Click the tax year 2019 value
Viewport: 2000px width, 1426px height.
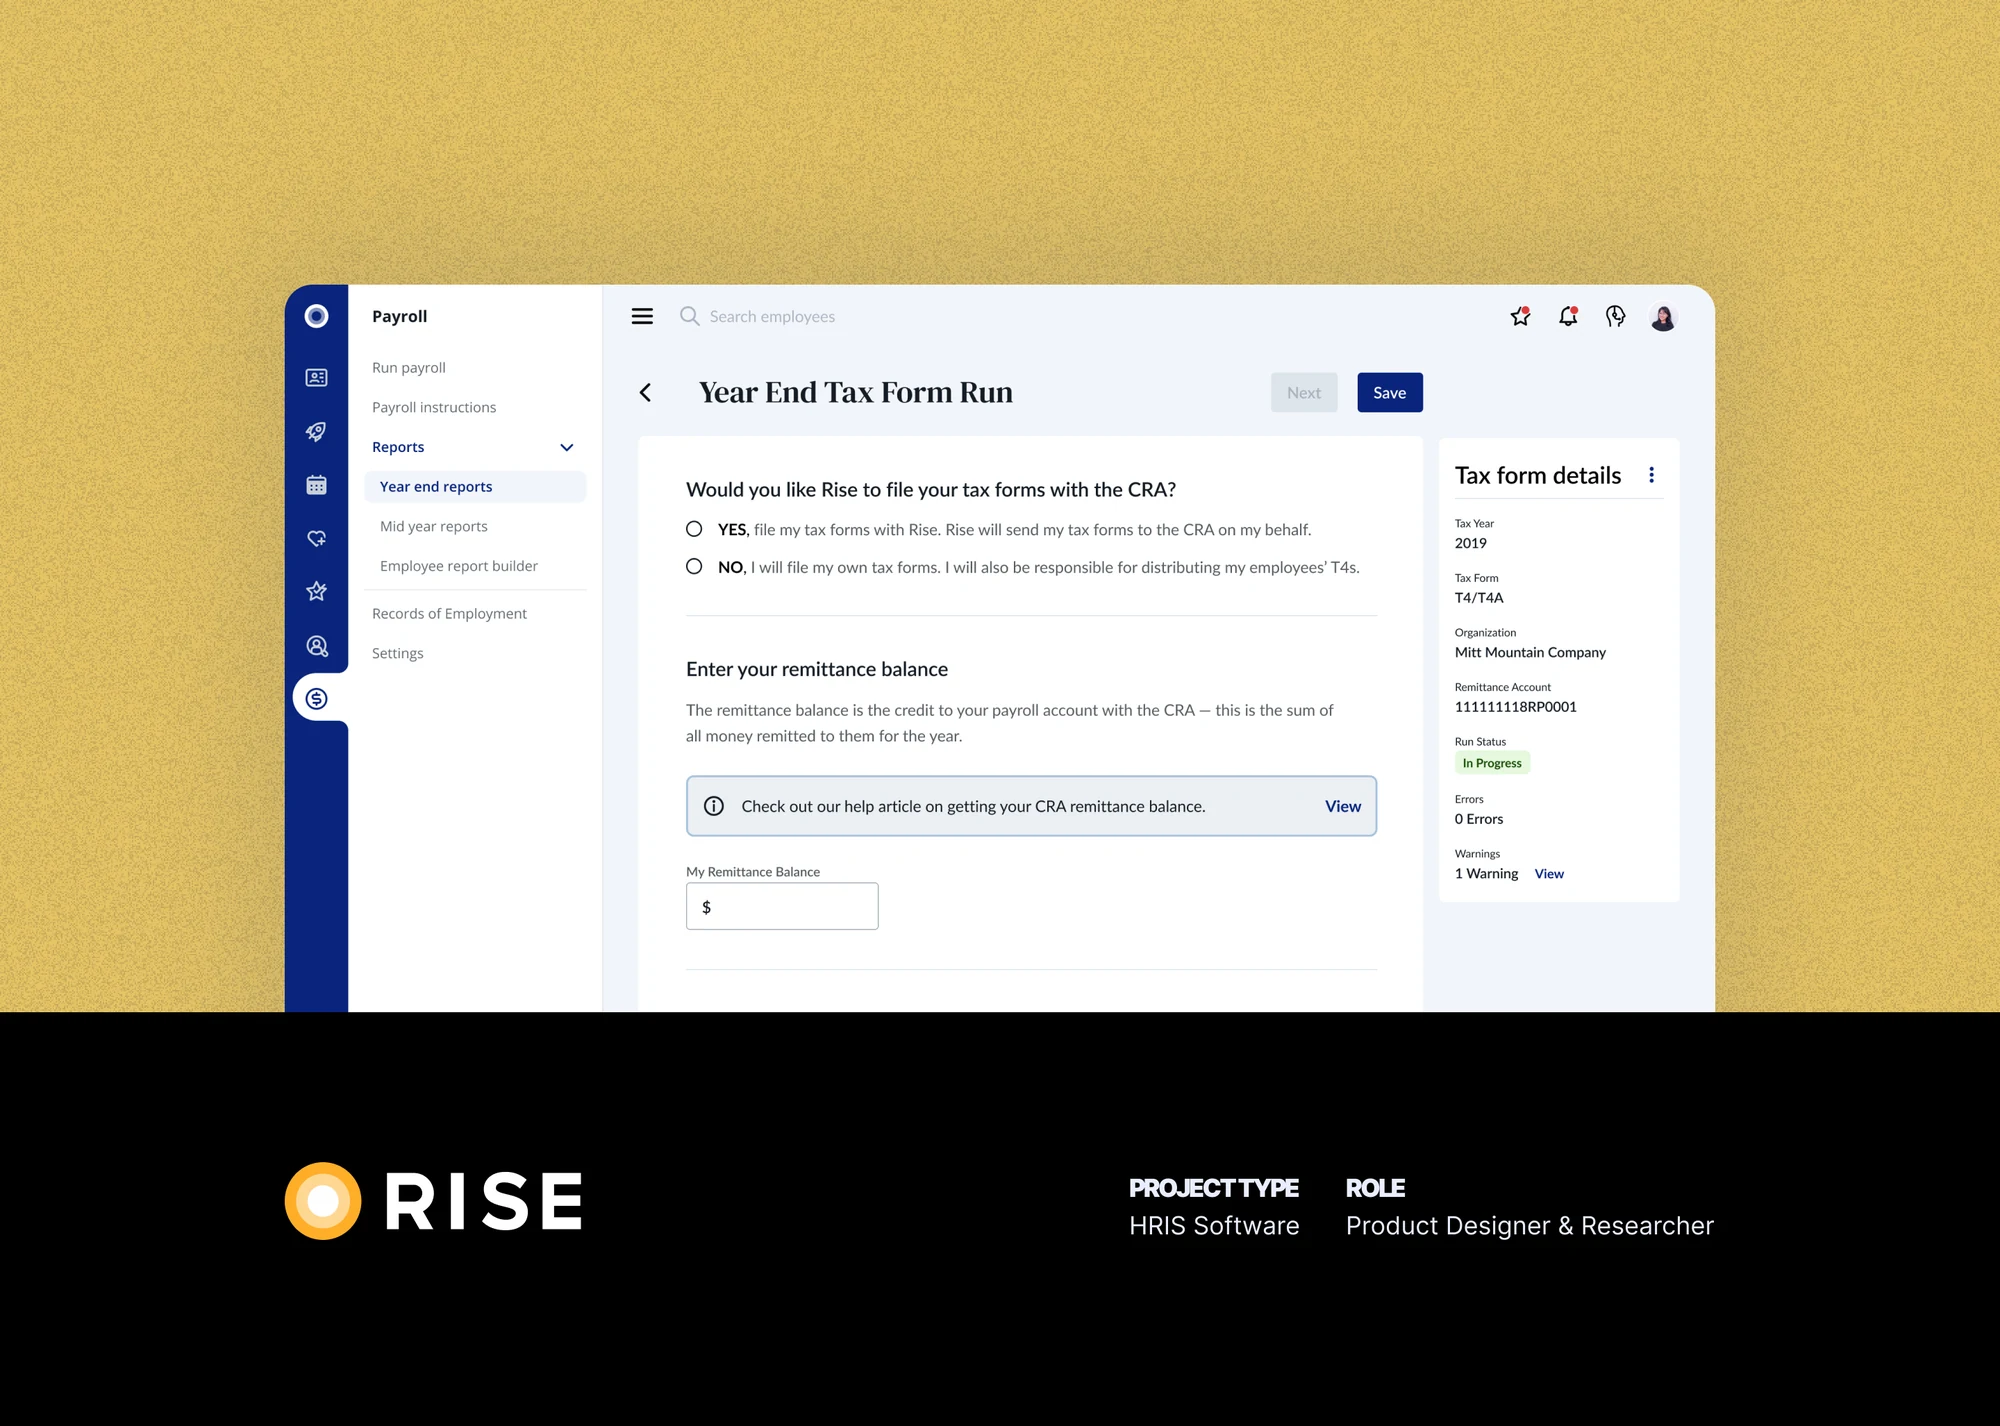click(1470, 543)
